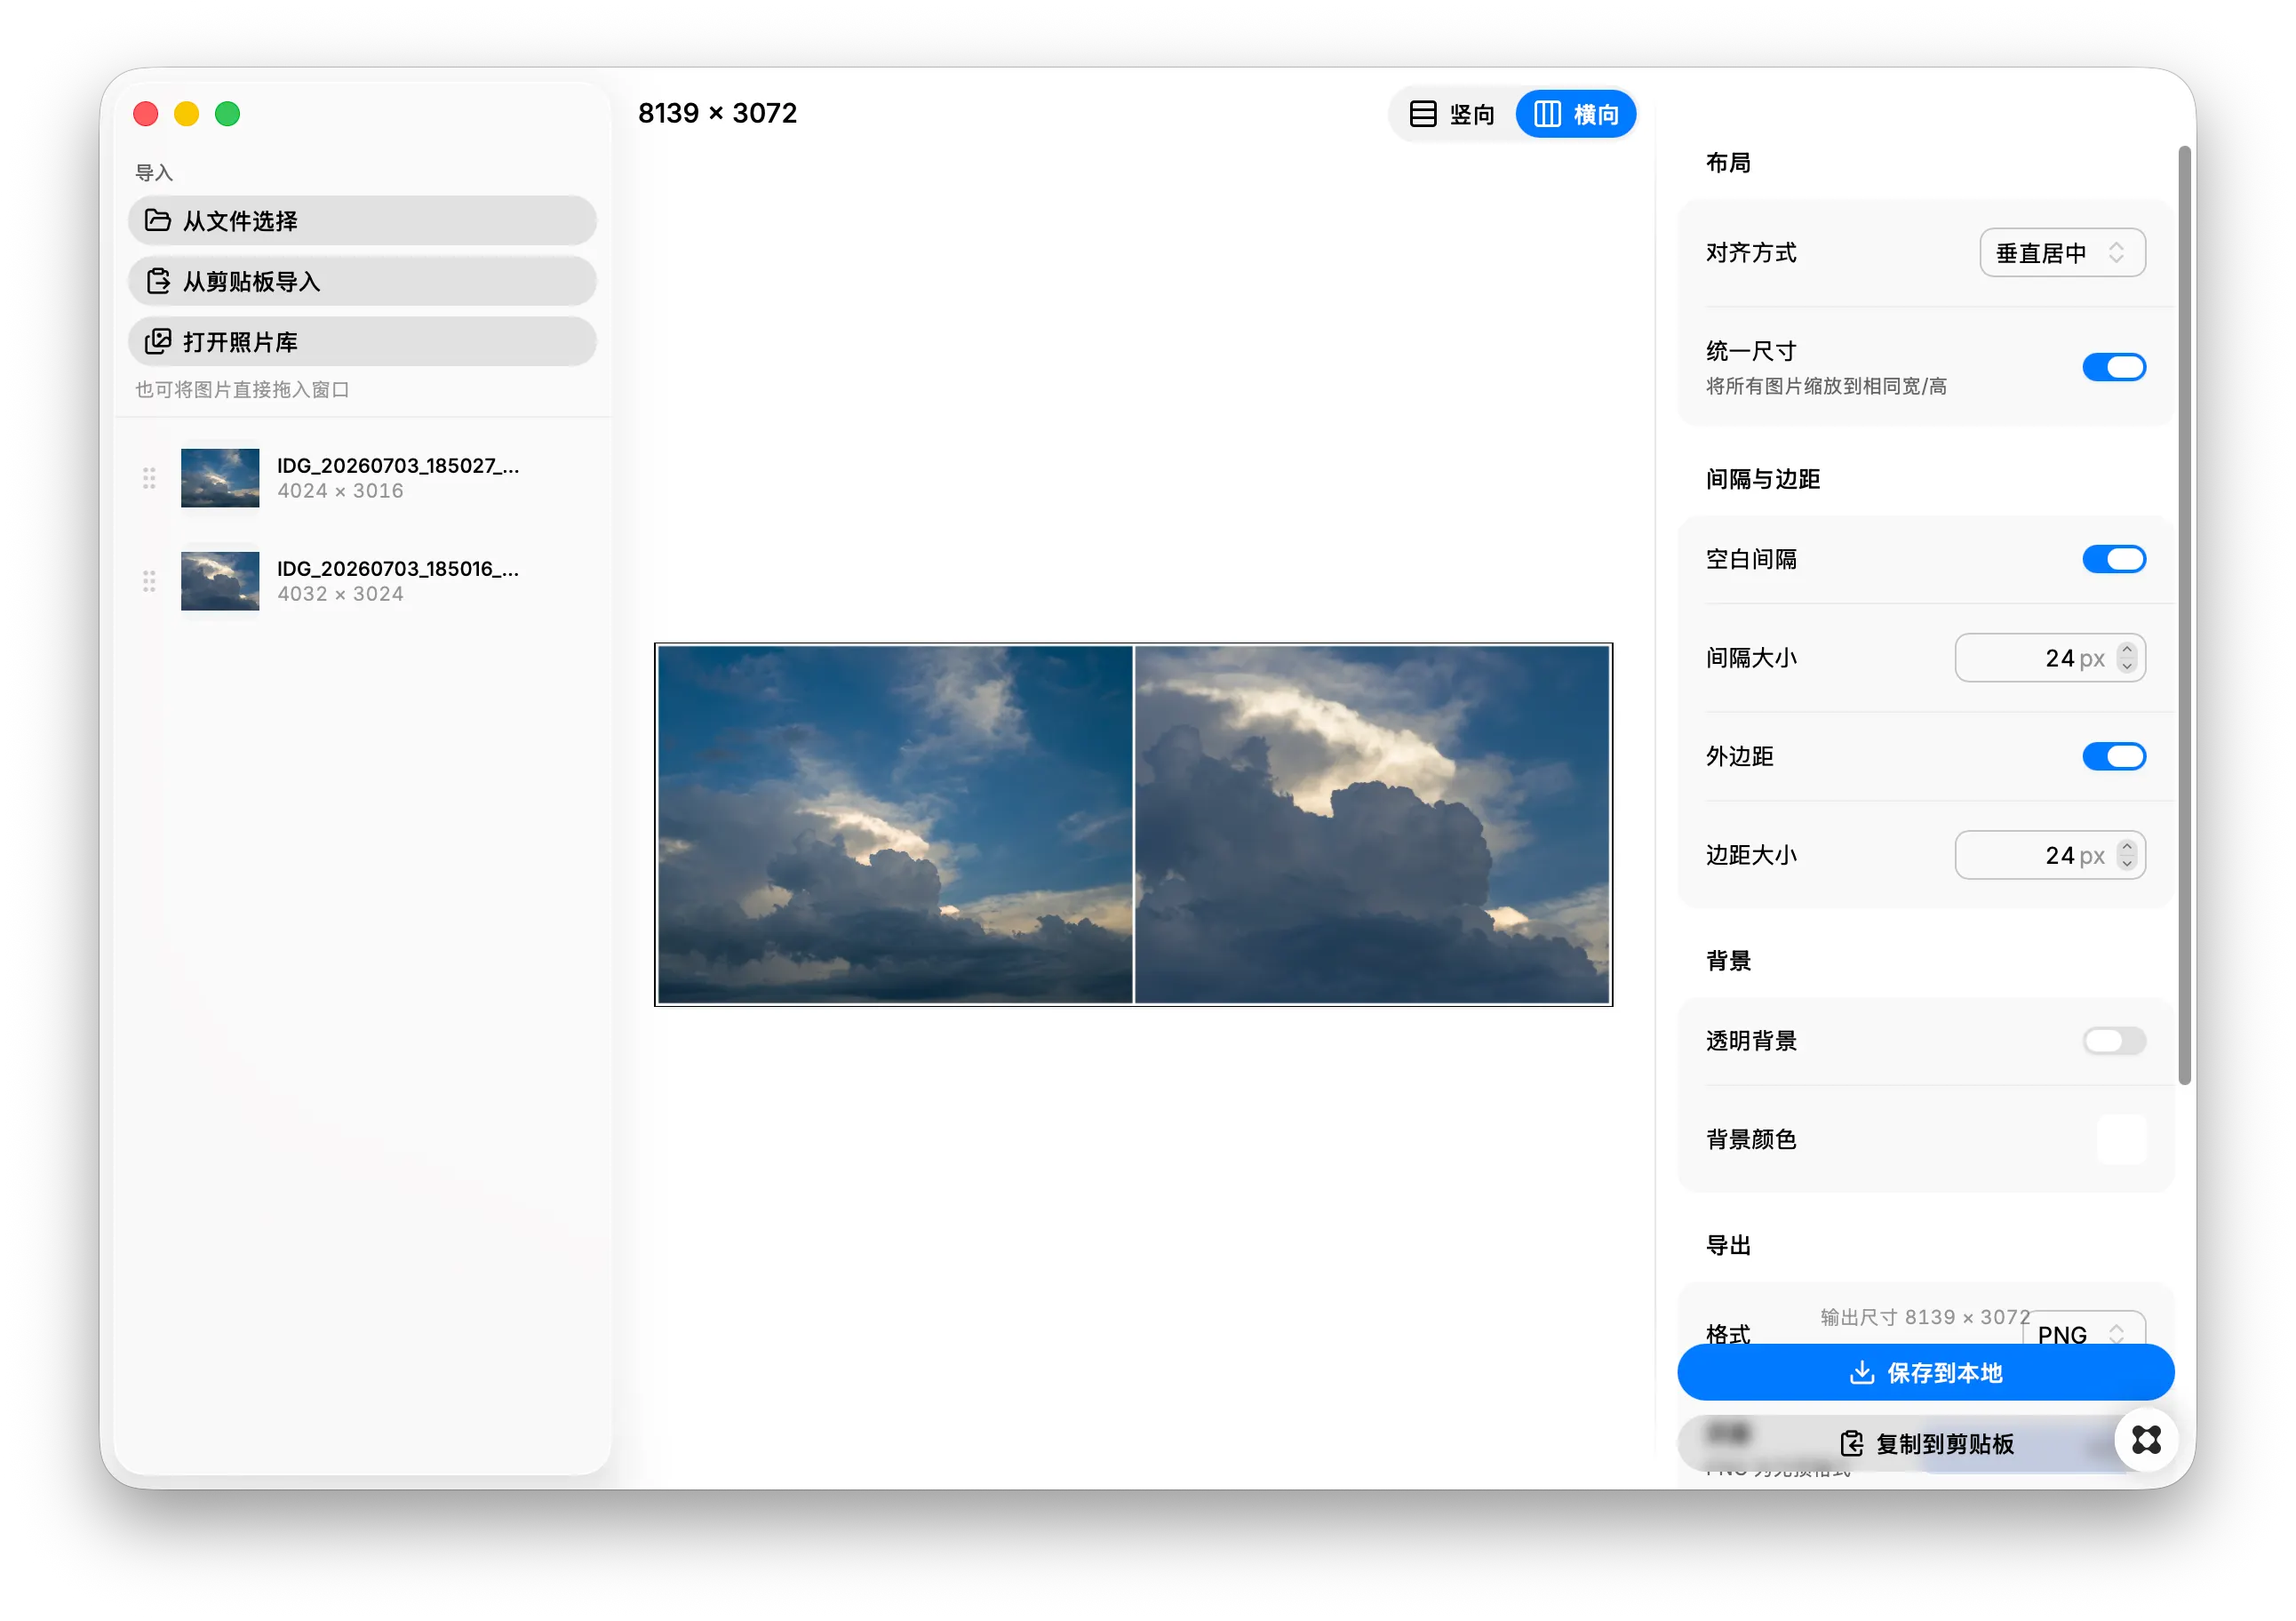Toggle 统一尺寸 switch
The height and width of the screenshot is (1621, 2296).
(x=2114, y=367)
